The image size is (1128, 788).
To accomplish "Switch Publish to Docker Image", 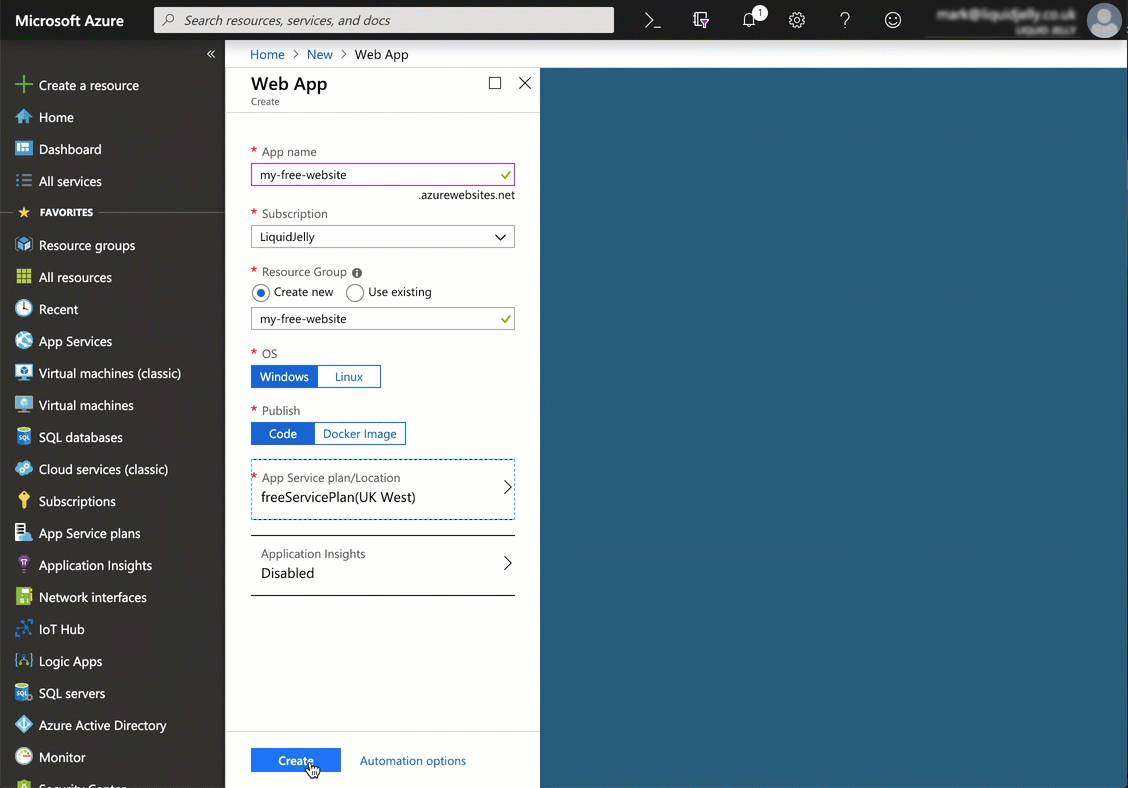I will (x=360, y=434).
